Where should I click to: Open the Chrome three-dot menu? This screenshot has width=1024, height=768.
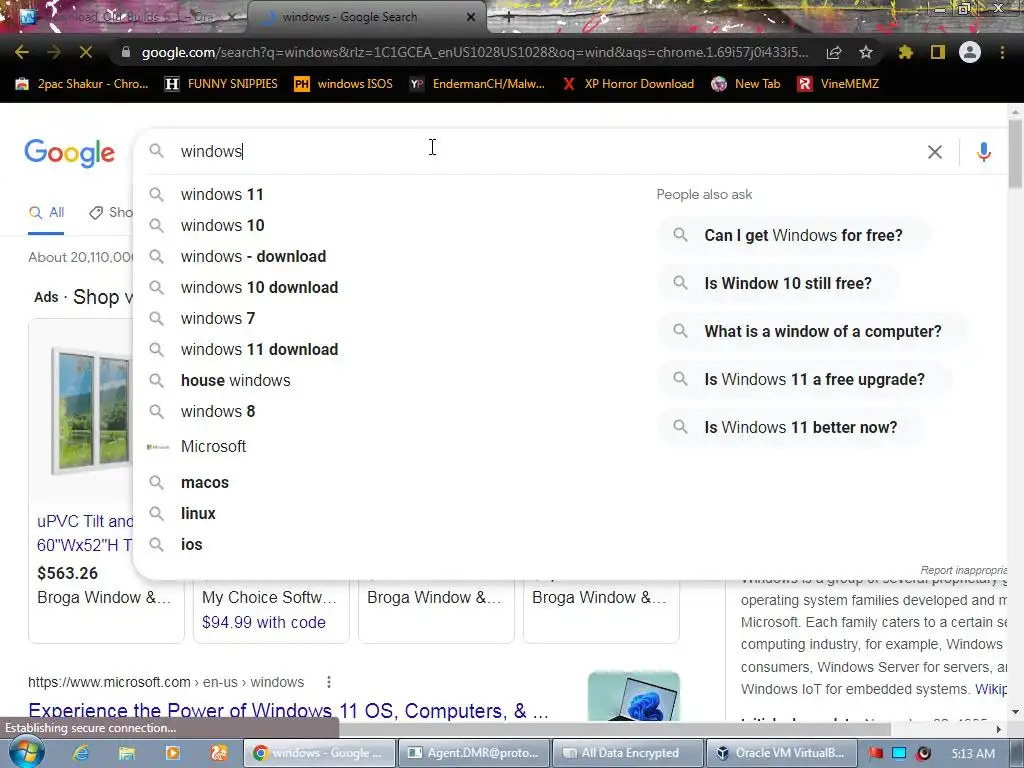(x=1002, y=52)
